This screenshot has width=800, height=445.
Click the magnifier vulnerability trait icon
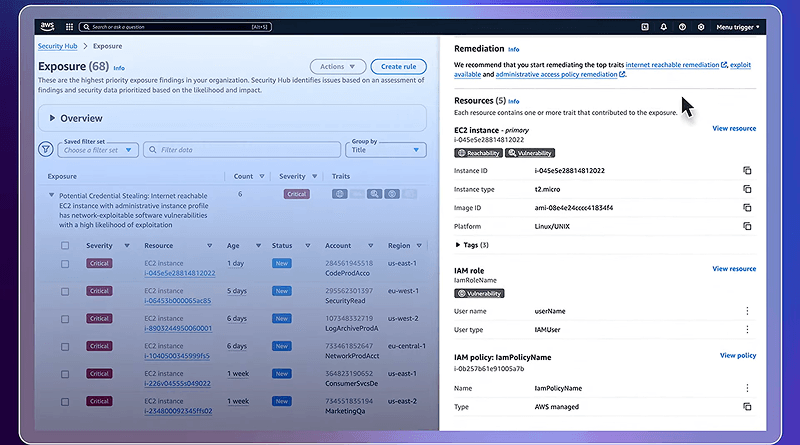[x=374, y=194]
